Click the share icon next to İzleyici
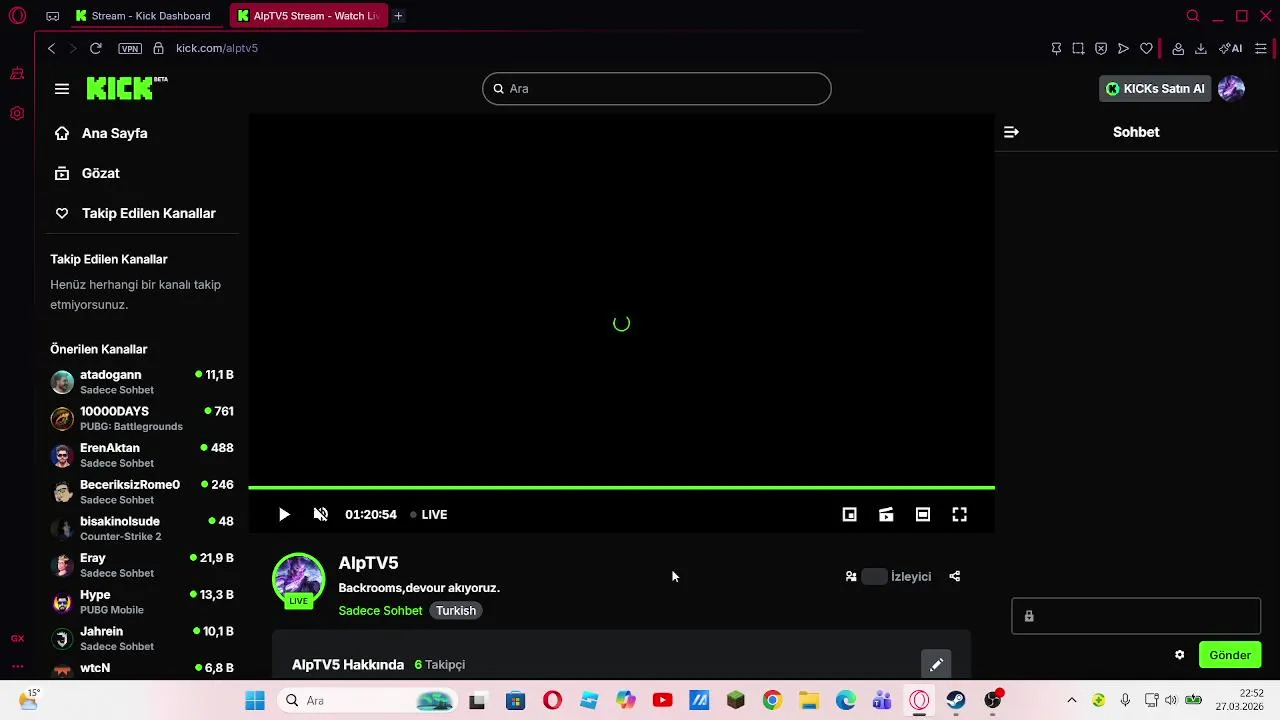This screenshot has width=1280, height=720. (955, 577)
